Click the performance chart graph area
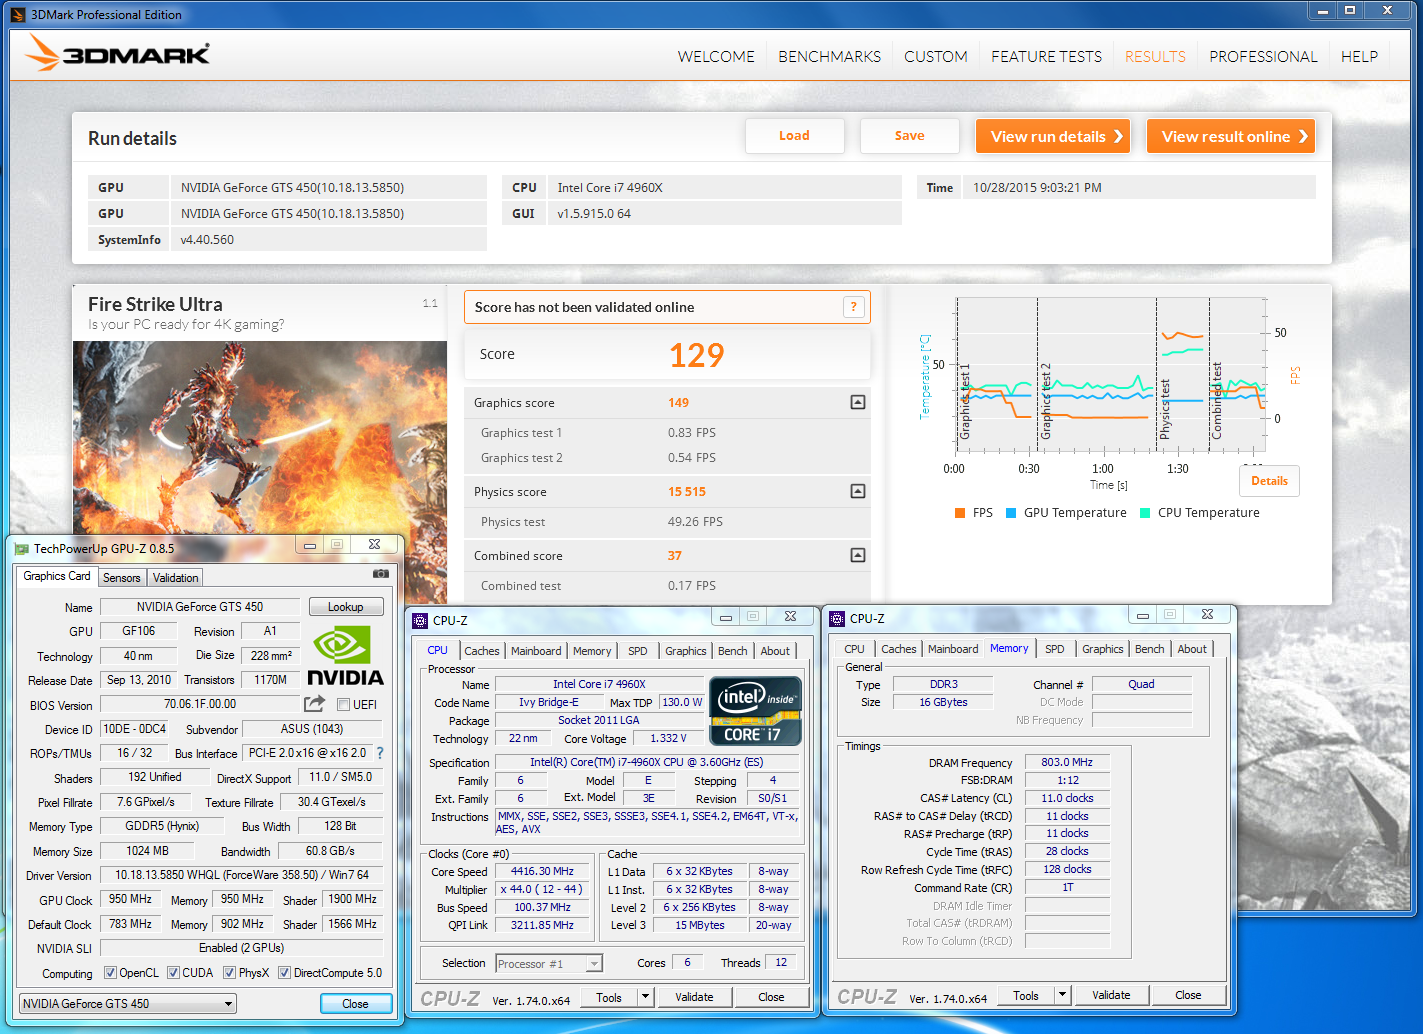This screenshot has width=1423, height=1034. [1110, 375]
